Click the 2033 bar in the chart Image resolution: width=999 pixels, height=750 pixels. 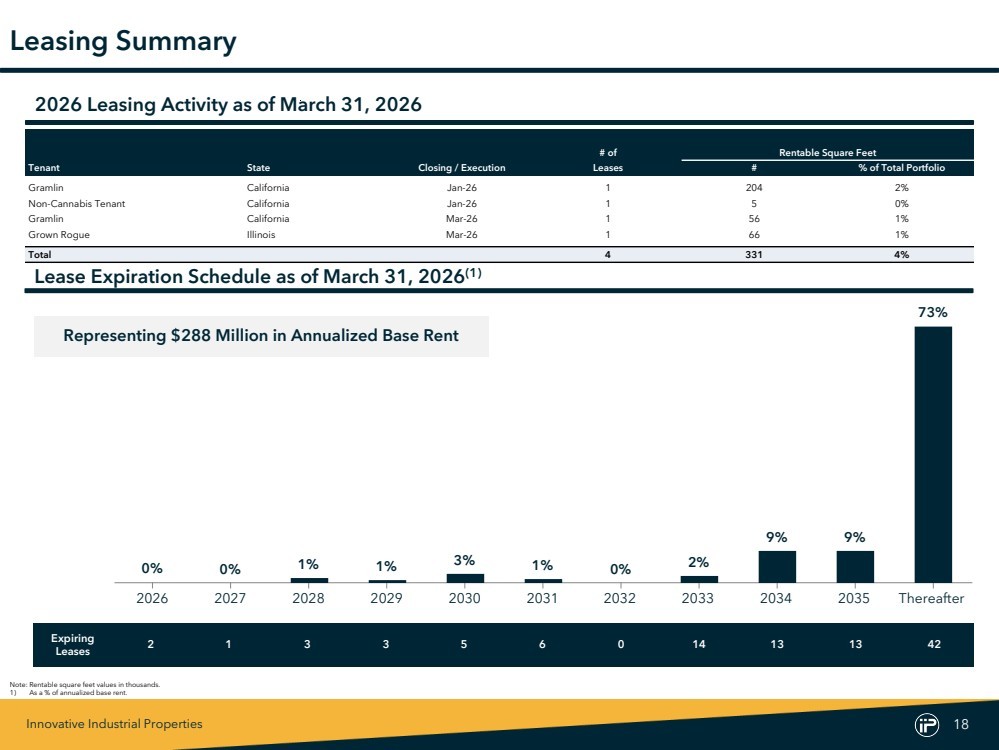[699, 579]
